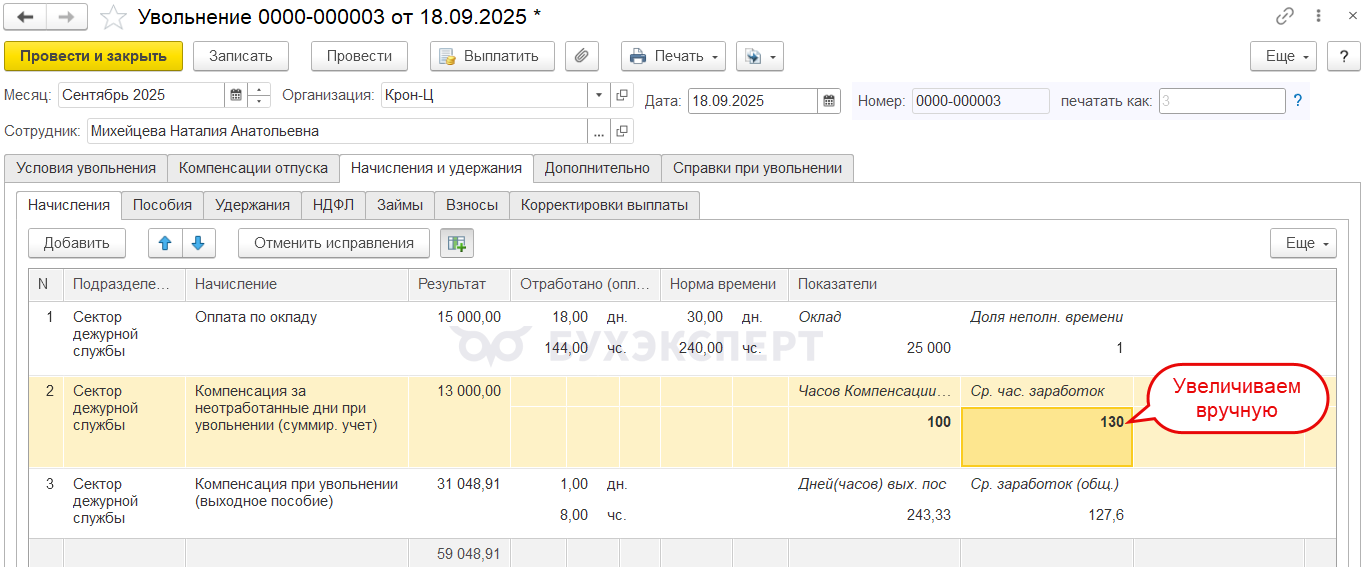Select Компенсация при увольнении (выходное пособие) row

(x=682, y=504)
